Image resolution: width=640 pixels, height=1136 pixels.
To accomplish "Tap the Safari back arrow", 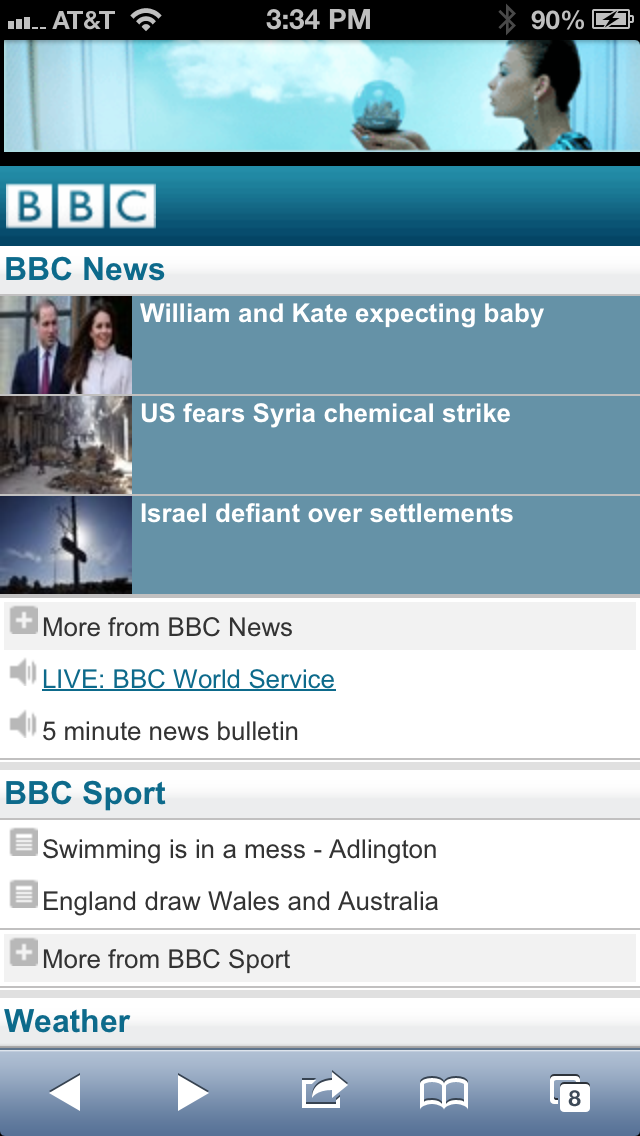I will pyautogui.click(x=65, y=1092).
